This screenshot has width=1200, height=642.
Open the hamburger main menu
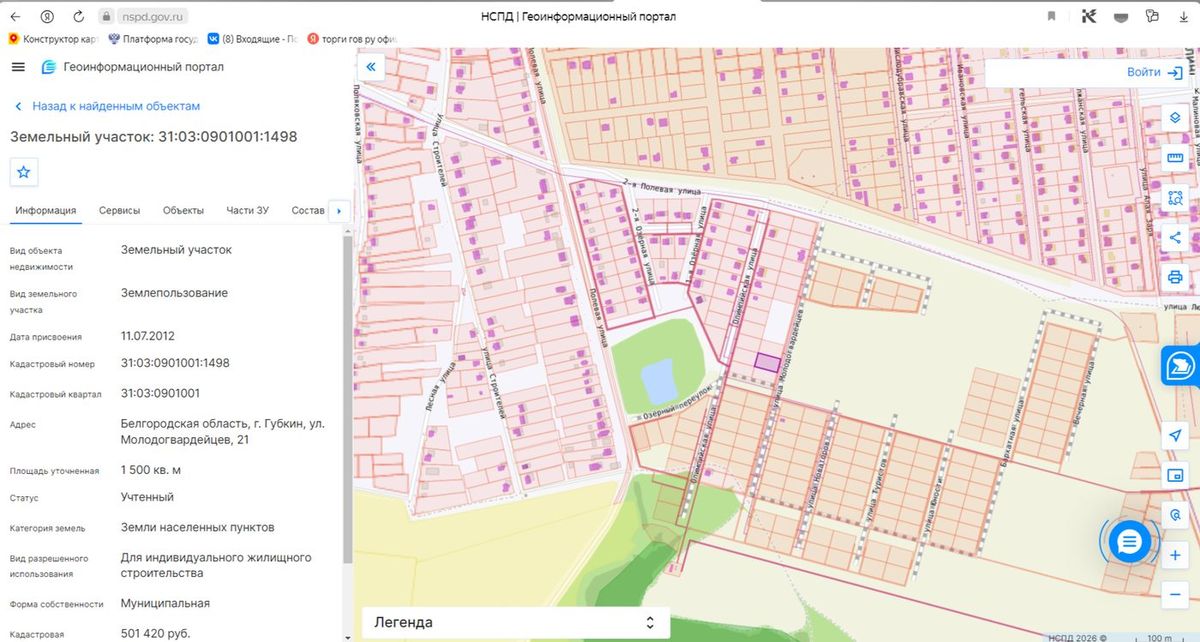[18, 67]
